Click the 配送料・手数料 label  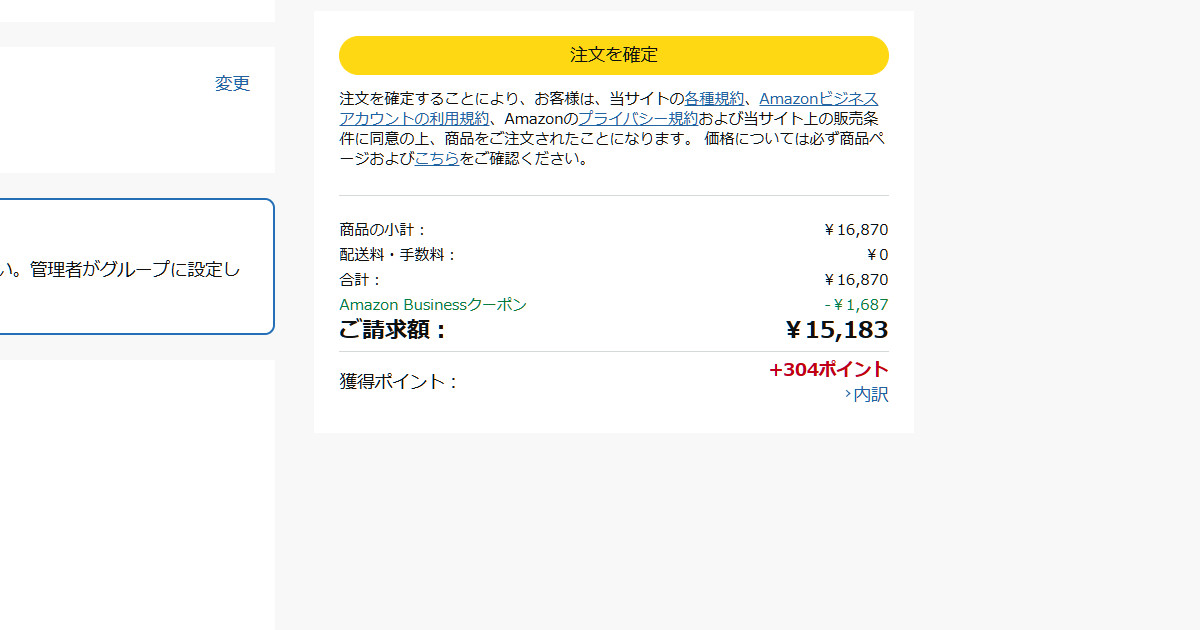click(x=398, y=255)
